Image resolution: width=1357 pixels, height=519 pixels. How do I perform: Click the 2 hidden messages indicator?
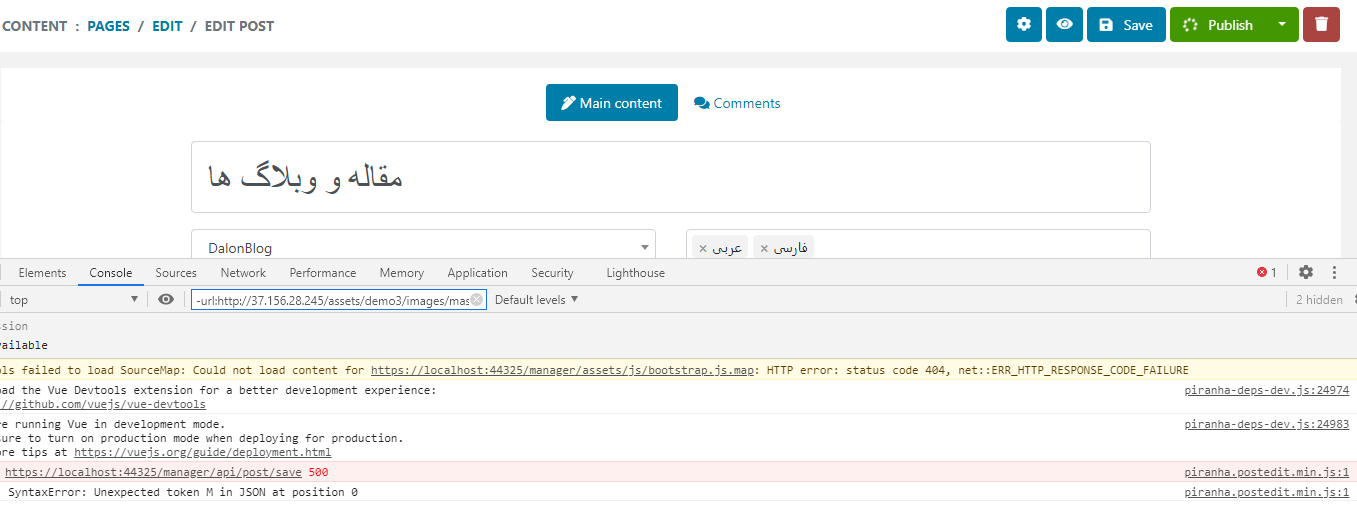point(1319,300)
